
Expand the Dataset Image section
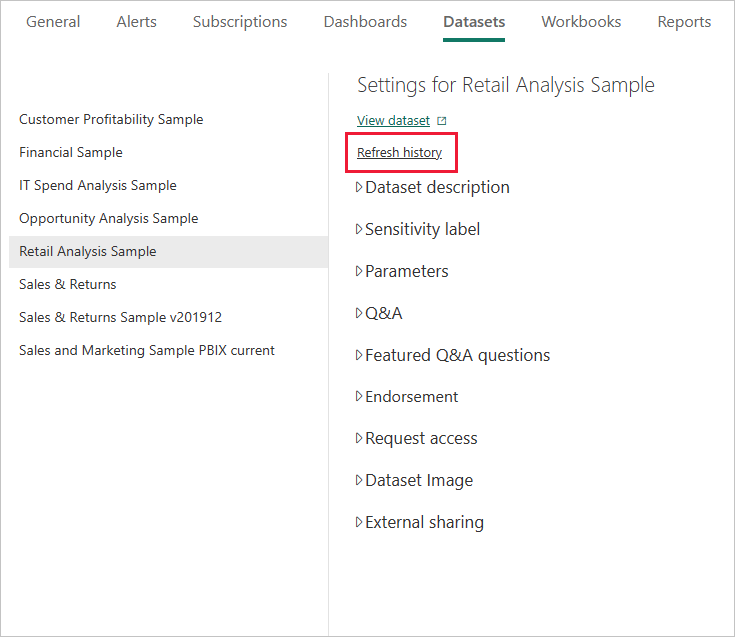click(x=360, y=480)
